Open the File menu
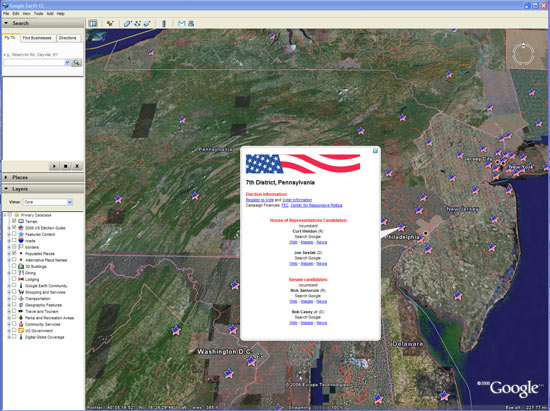 coord(6,14)
